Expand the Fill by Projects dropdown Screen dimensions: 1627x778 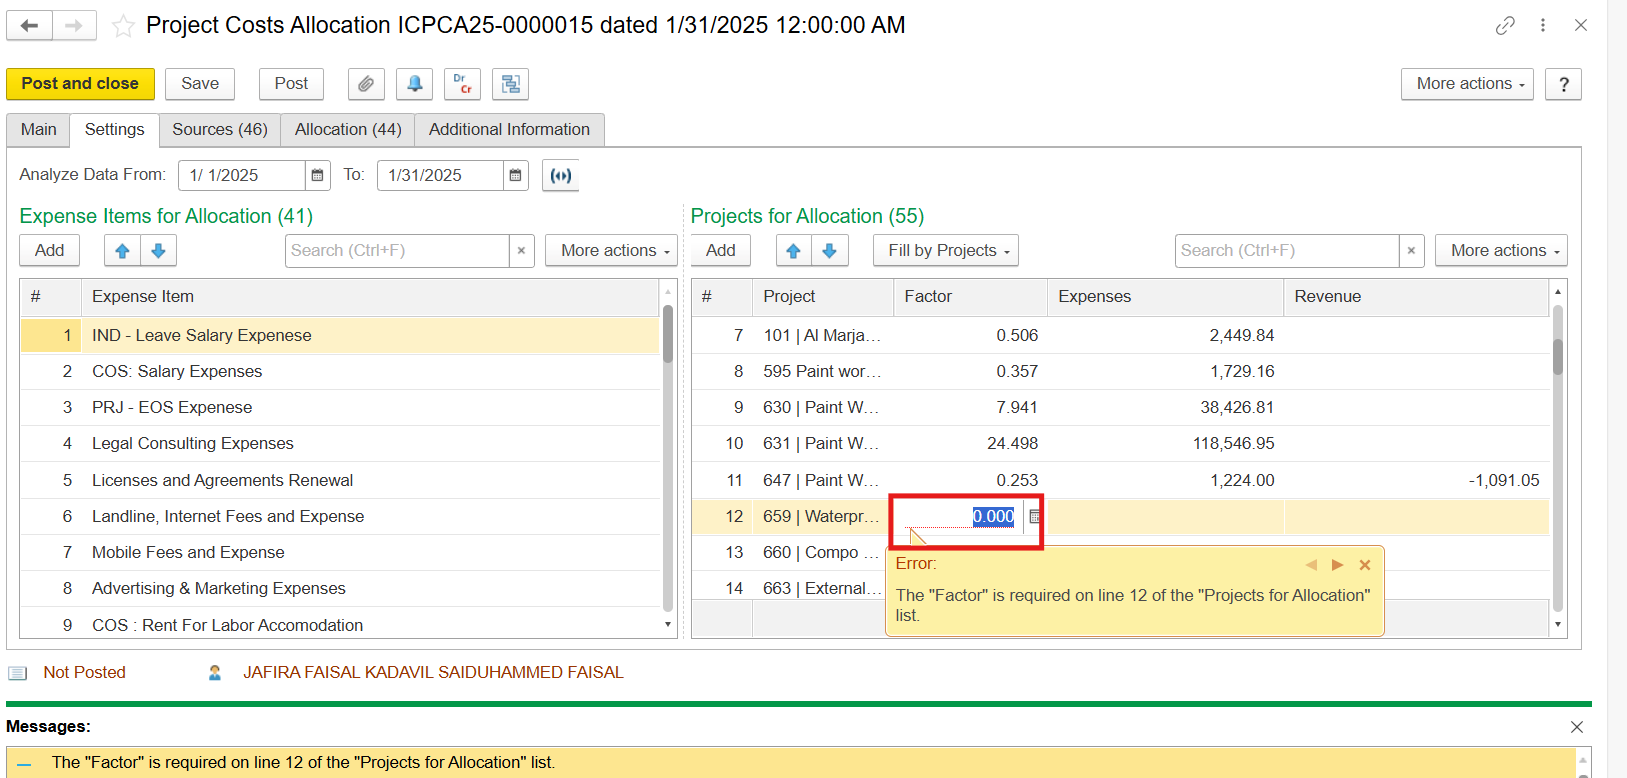point(946,251)
